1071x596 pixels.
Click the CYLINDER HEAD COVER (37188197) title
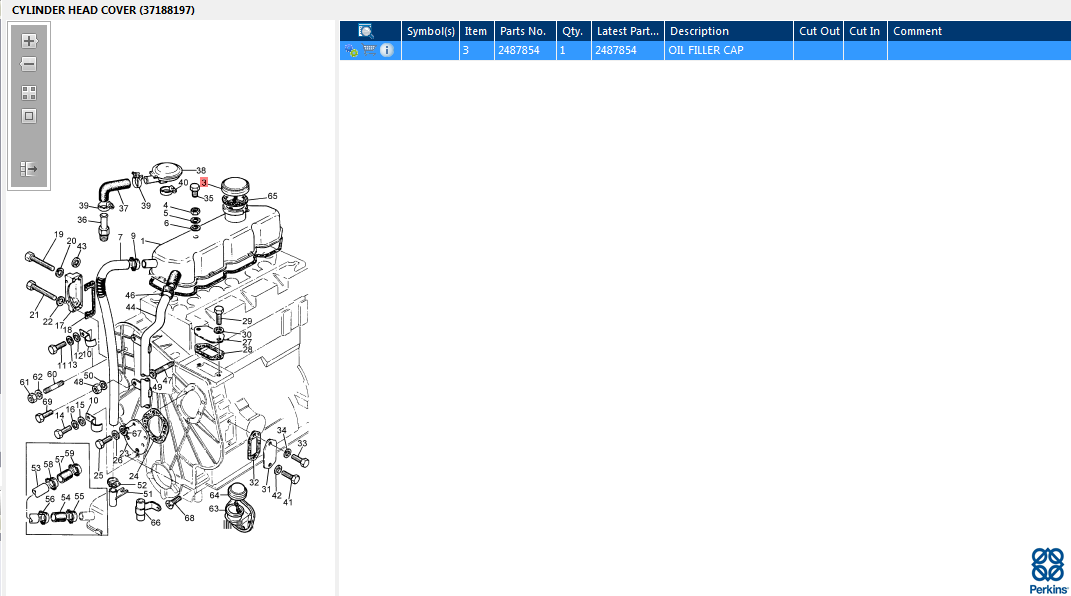point(103,10)
